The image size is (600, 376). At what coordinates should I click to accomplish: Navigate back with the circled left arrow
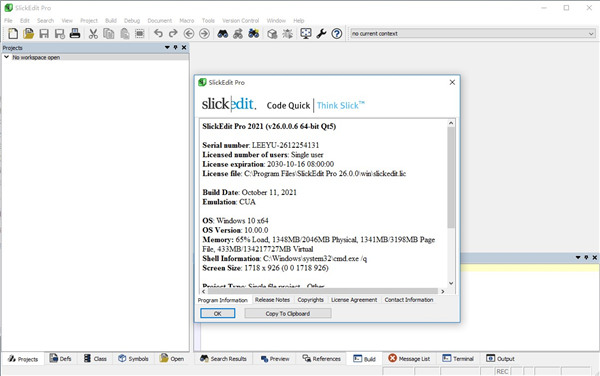pos(189,34)
